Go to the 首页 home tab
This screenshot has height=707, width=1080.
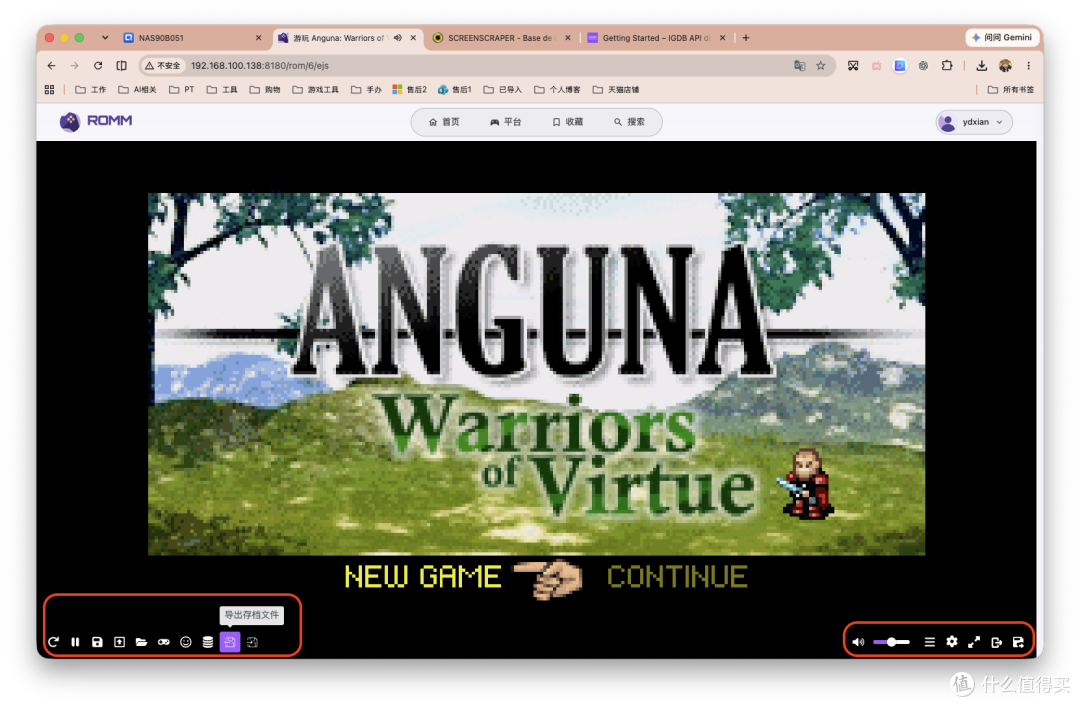tap(444, 122)
